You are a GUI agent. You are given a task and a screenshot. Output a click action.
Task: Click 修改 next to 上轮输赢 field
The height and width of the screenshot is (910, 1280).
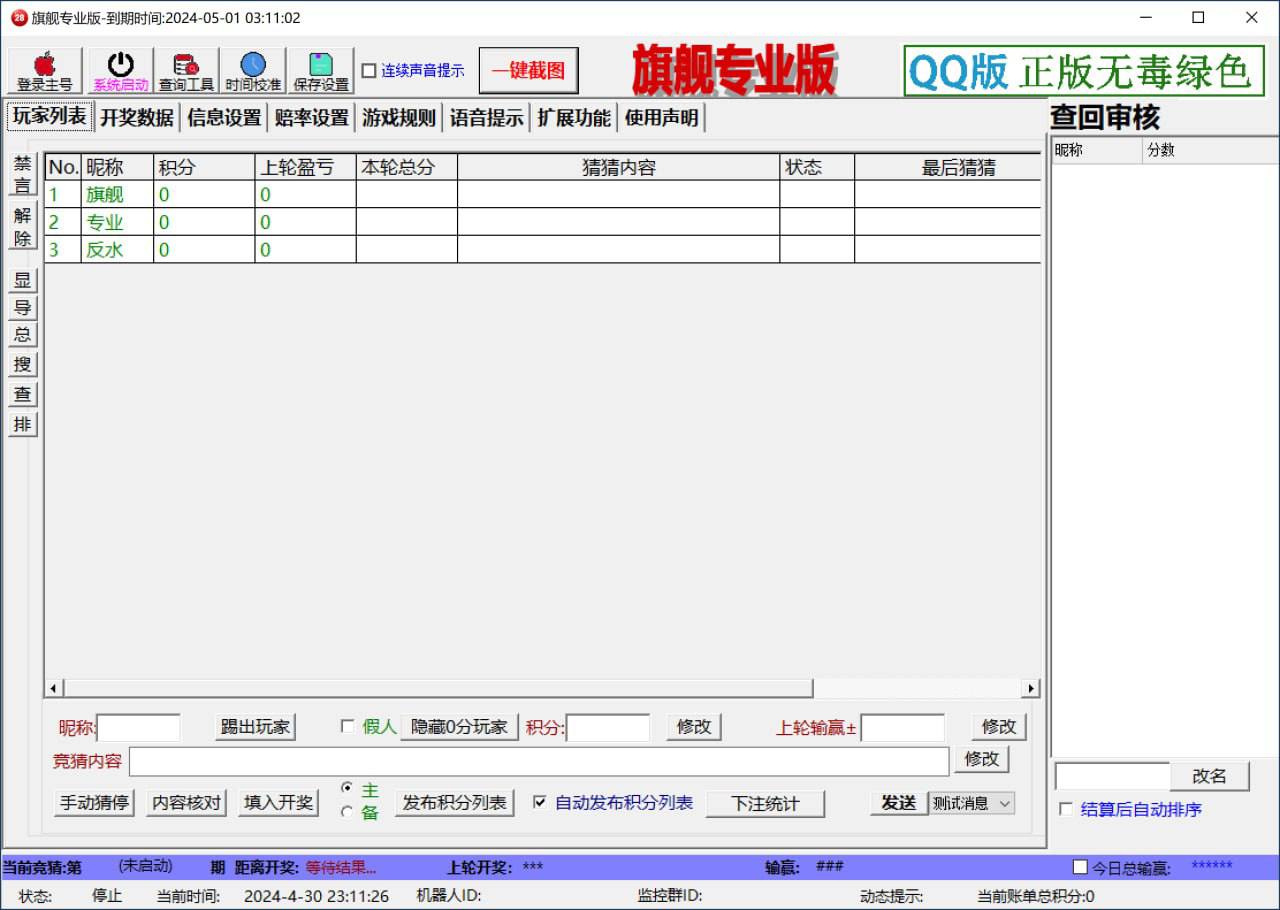pyautogui.click(x=999, y=727)
